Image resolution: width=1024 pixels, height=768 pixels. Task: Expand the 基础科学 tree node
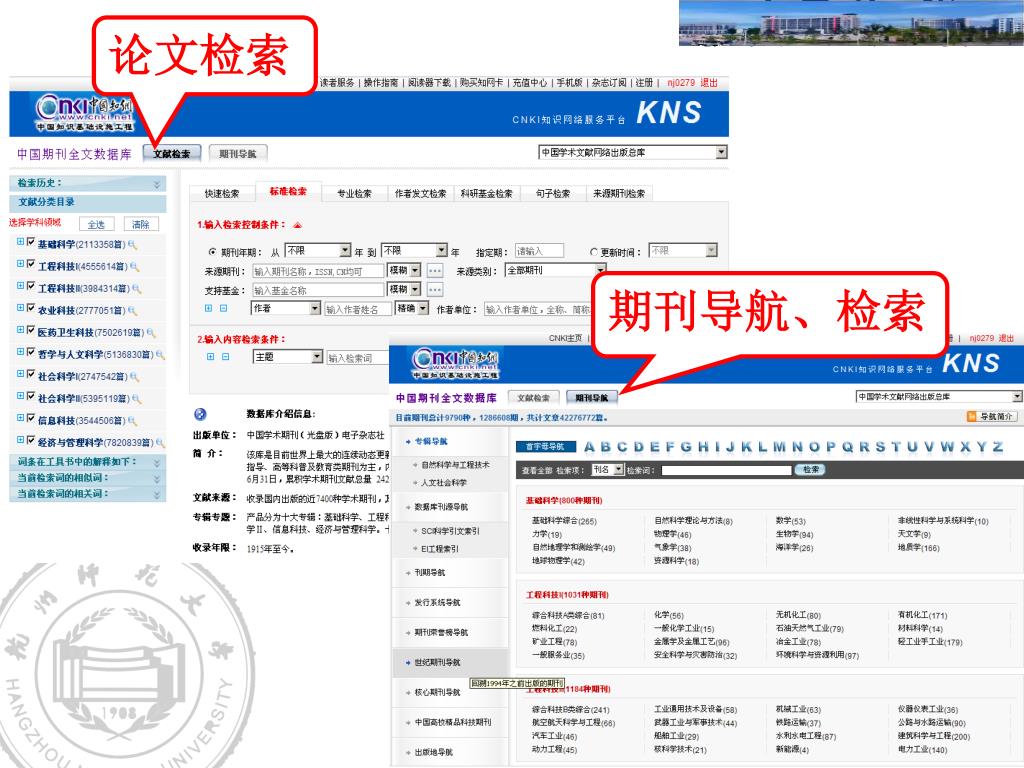pos(21,242)
